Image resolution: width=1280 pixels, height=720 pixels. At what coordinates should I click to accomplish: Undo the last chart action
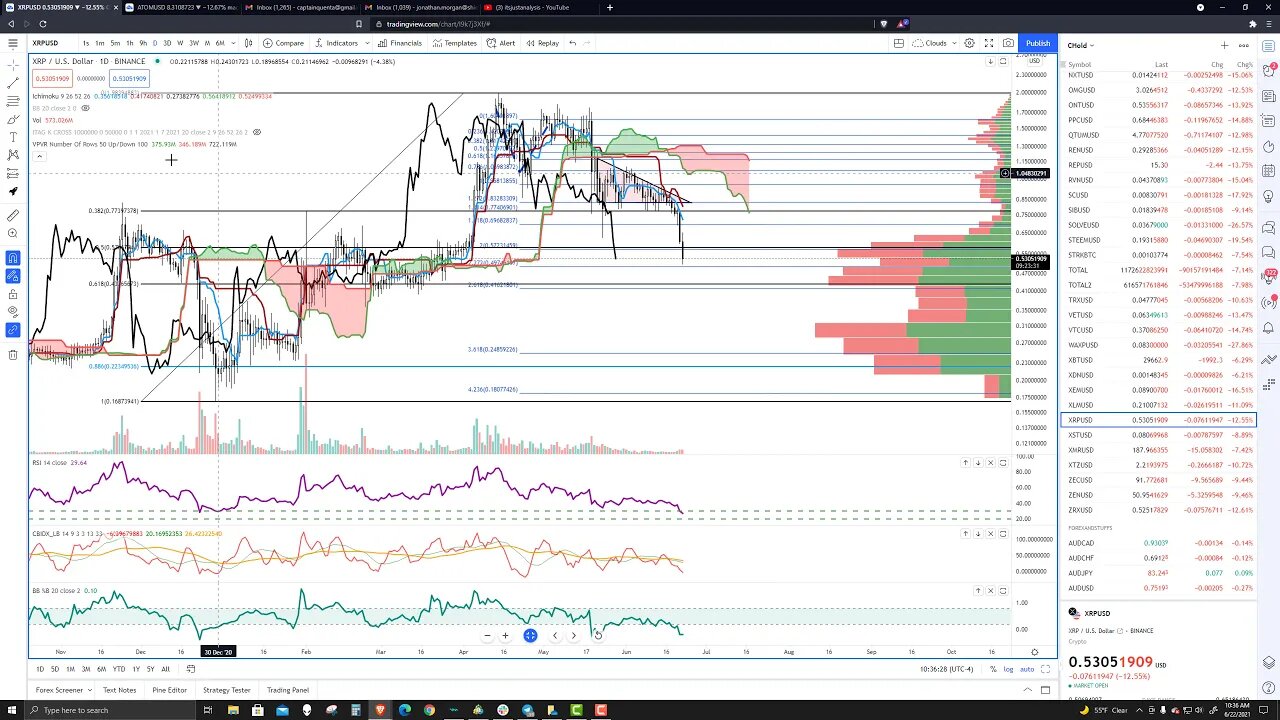[572, 43]
